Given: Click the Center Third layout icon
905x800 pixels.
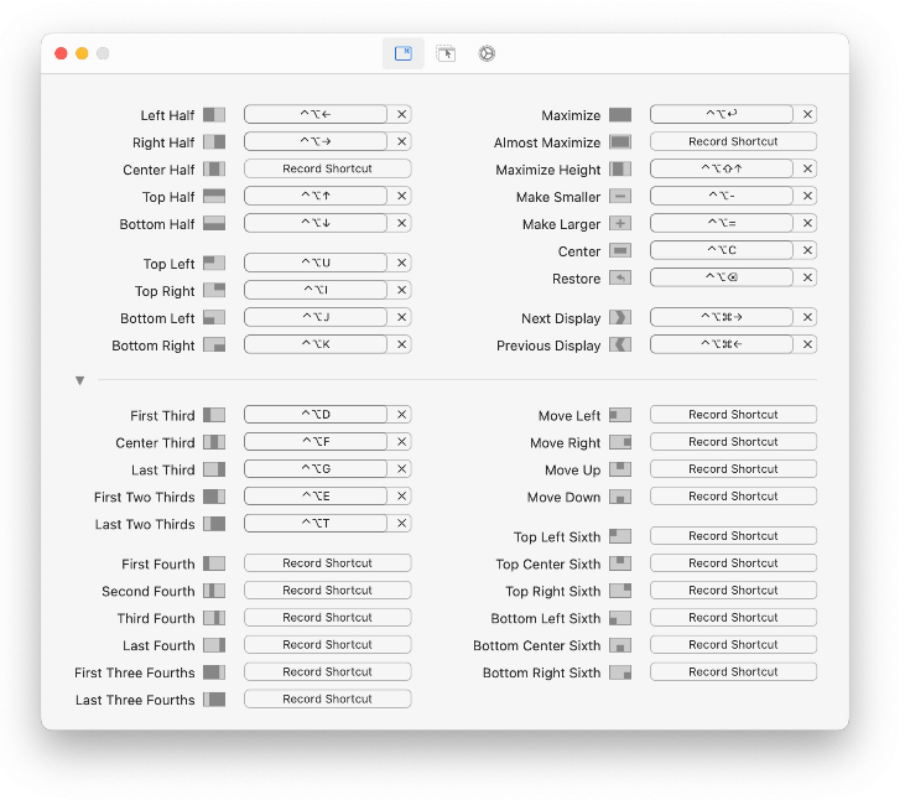Looking at the screenshot, I should point(214,442).
